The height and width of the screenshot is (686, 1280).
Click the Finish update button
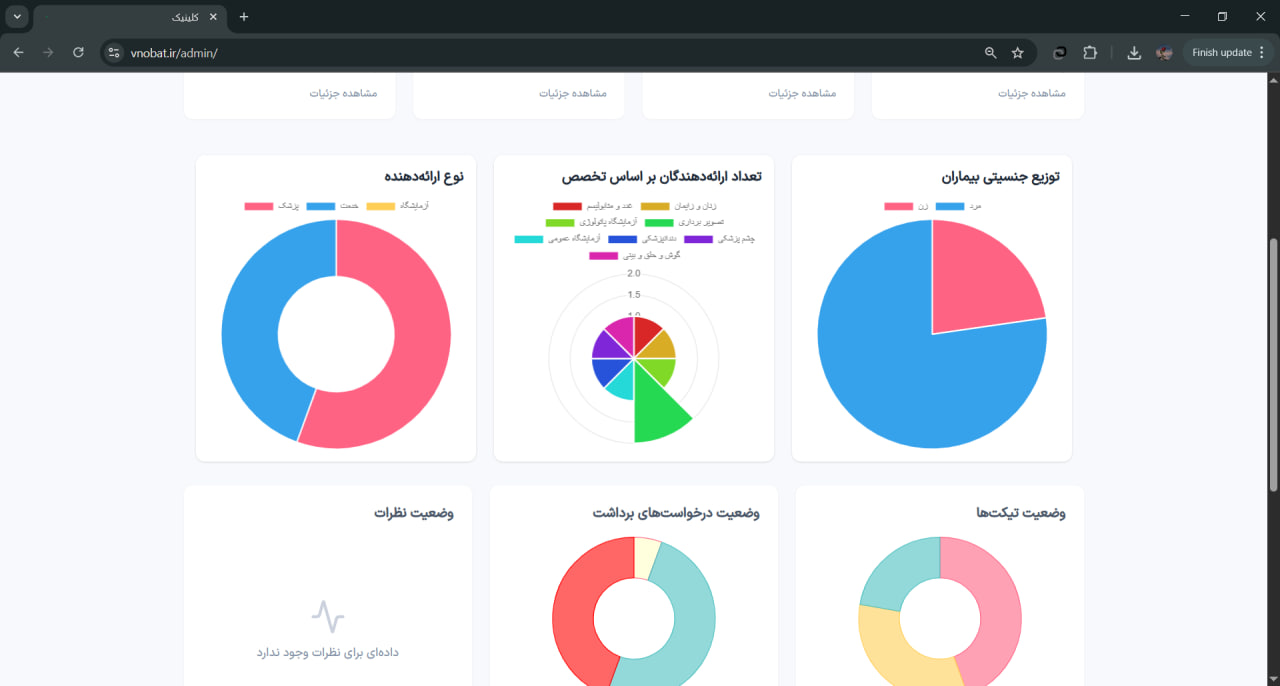point(1221,52)
